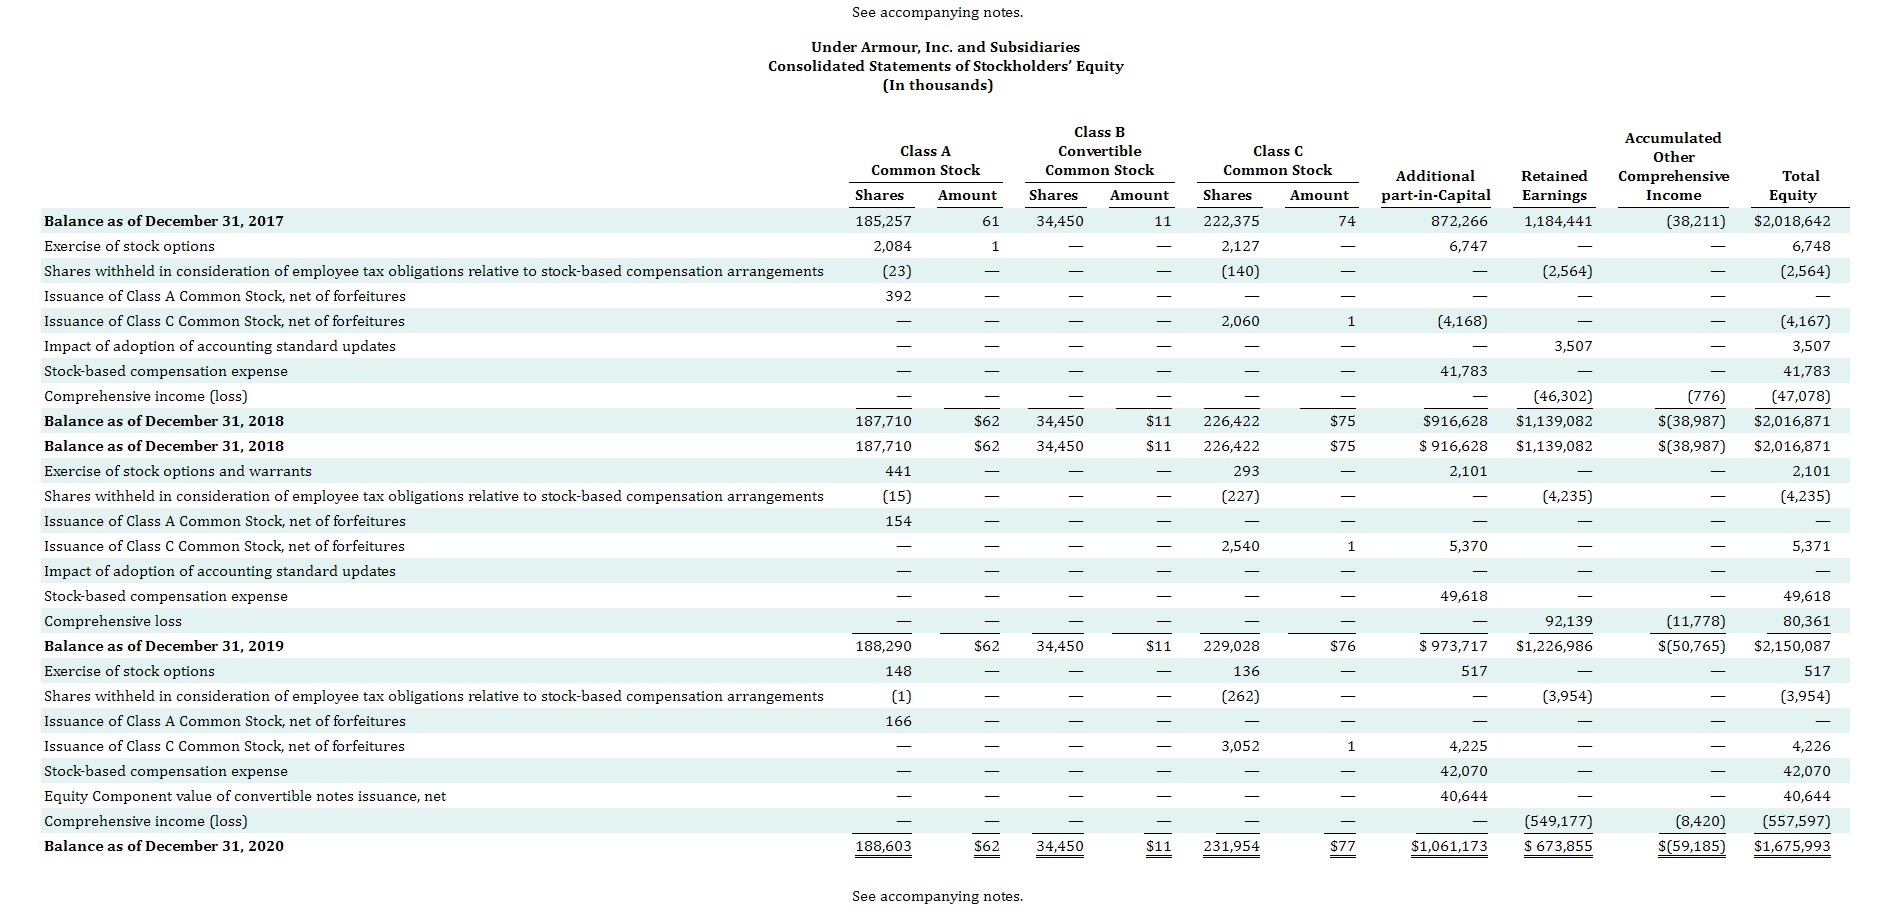Click the Class C shares value "2,540"
The height and width of the screenshot is (918, 1886).
(x=1240, y=546)
